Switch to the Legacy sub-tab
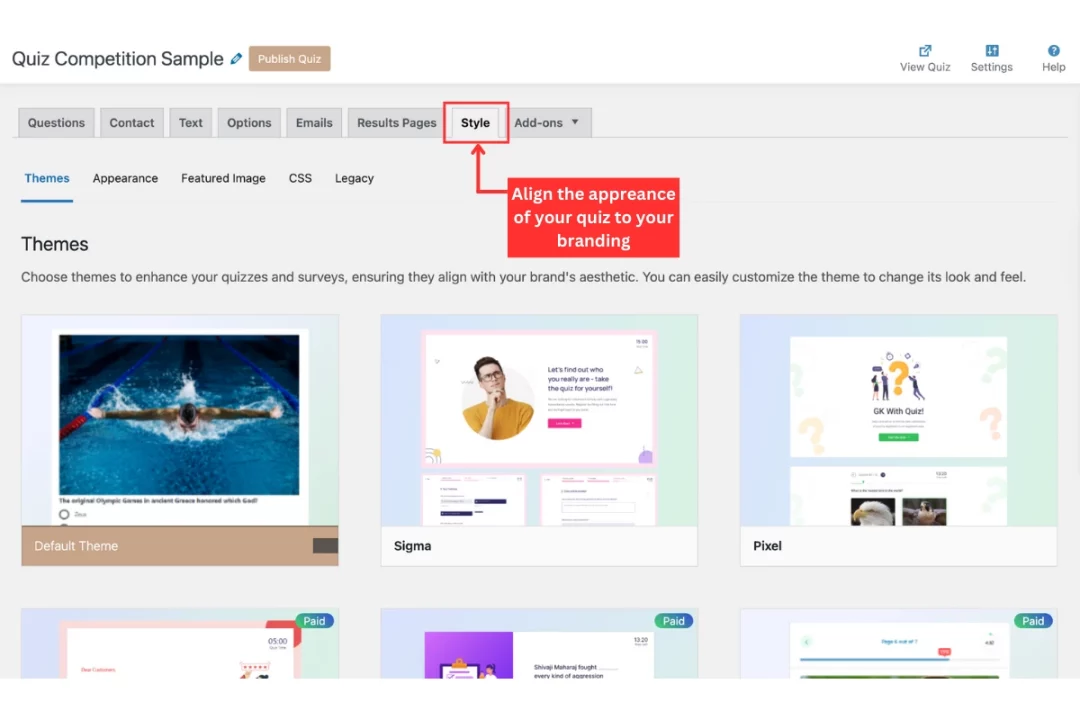This screenshot has height=720, width=1080. tap(354, 178)
